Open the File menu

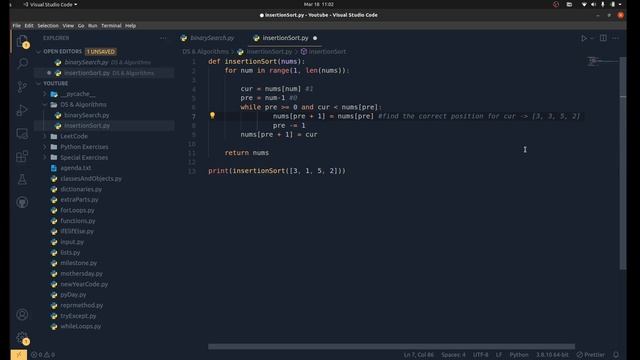(17, 26)
